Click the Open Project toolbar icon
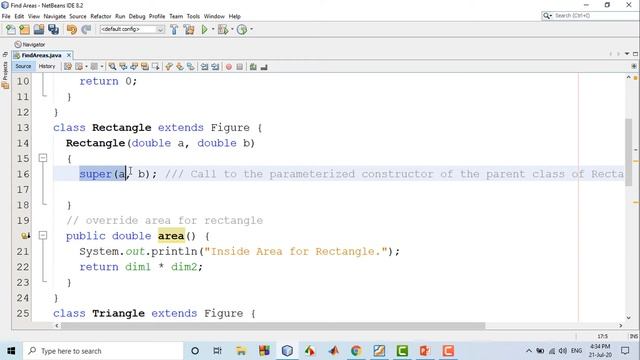Screen dimensions: 640x360 [39, 29]
